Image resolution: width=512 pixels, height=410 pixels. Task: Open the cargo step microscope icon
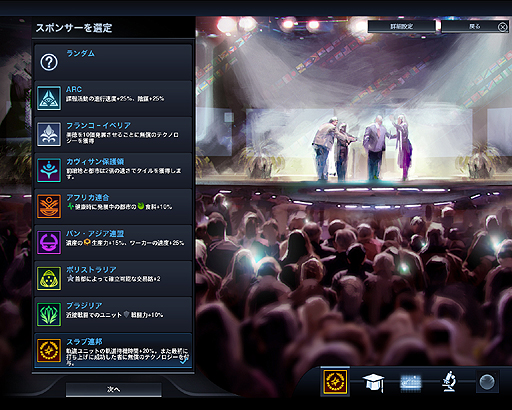point(449,381)
